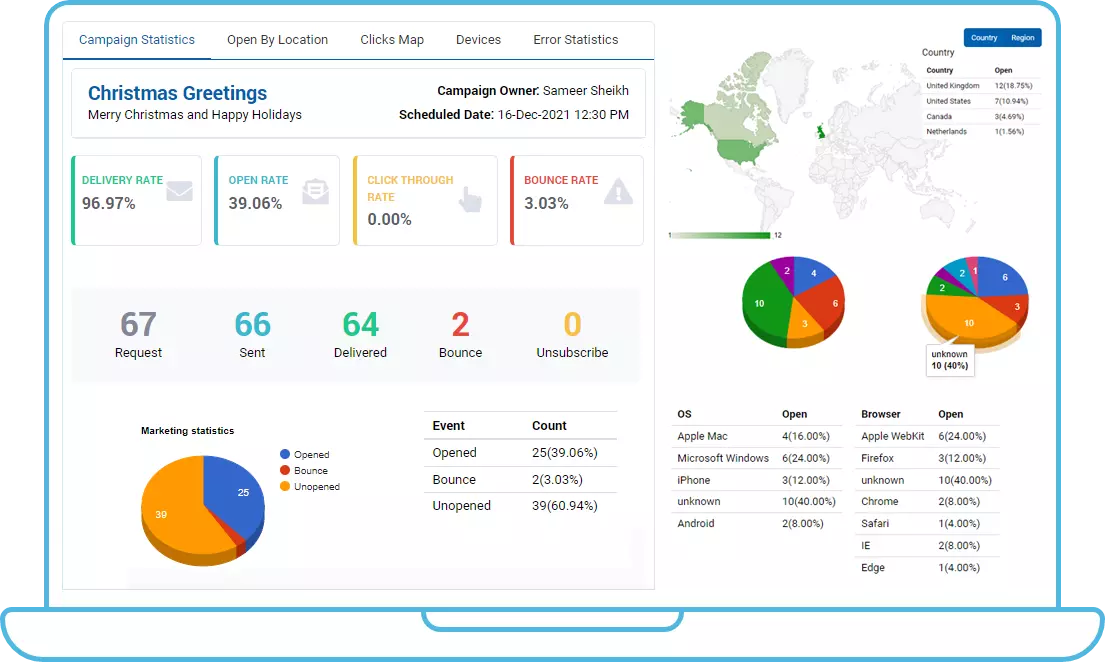Click the unknown 10 (40%) chart tooltip
1105x662 pixels.
[950, 360]
